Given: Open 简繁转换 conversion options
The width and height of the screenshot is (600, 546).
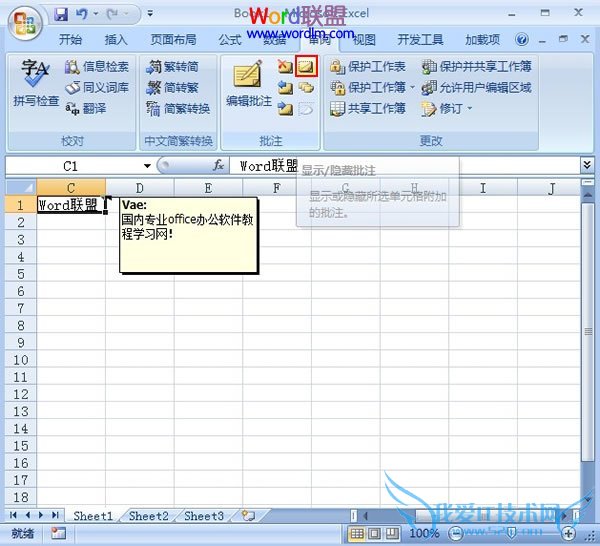Looking at the screenshot, I should [178, 109].
